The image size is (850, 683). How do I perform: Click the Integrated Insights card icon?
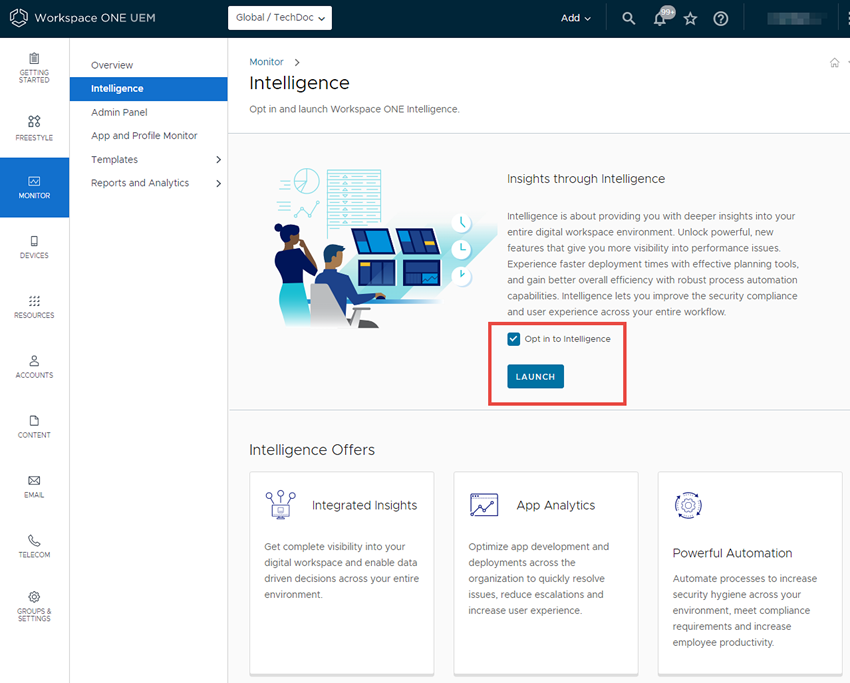(280, 505)
